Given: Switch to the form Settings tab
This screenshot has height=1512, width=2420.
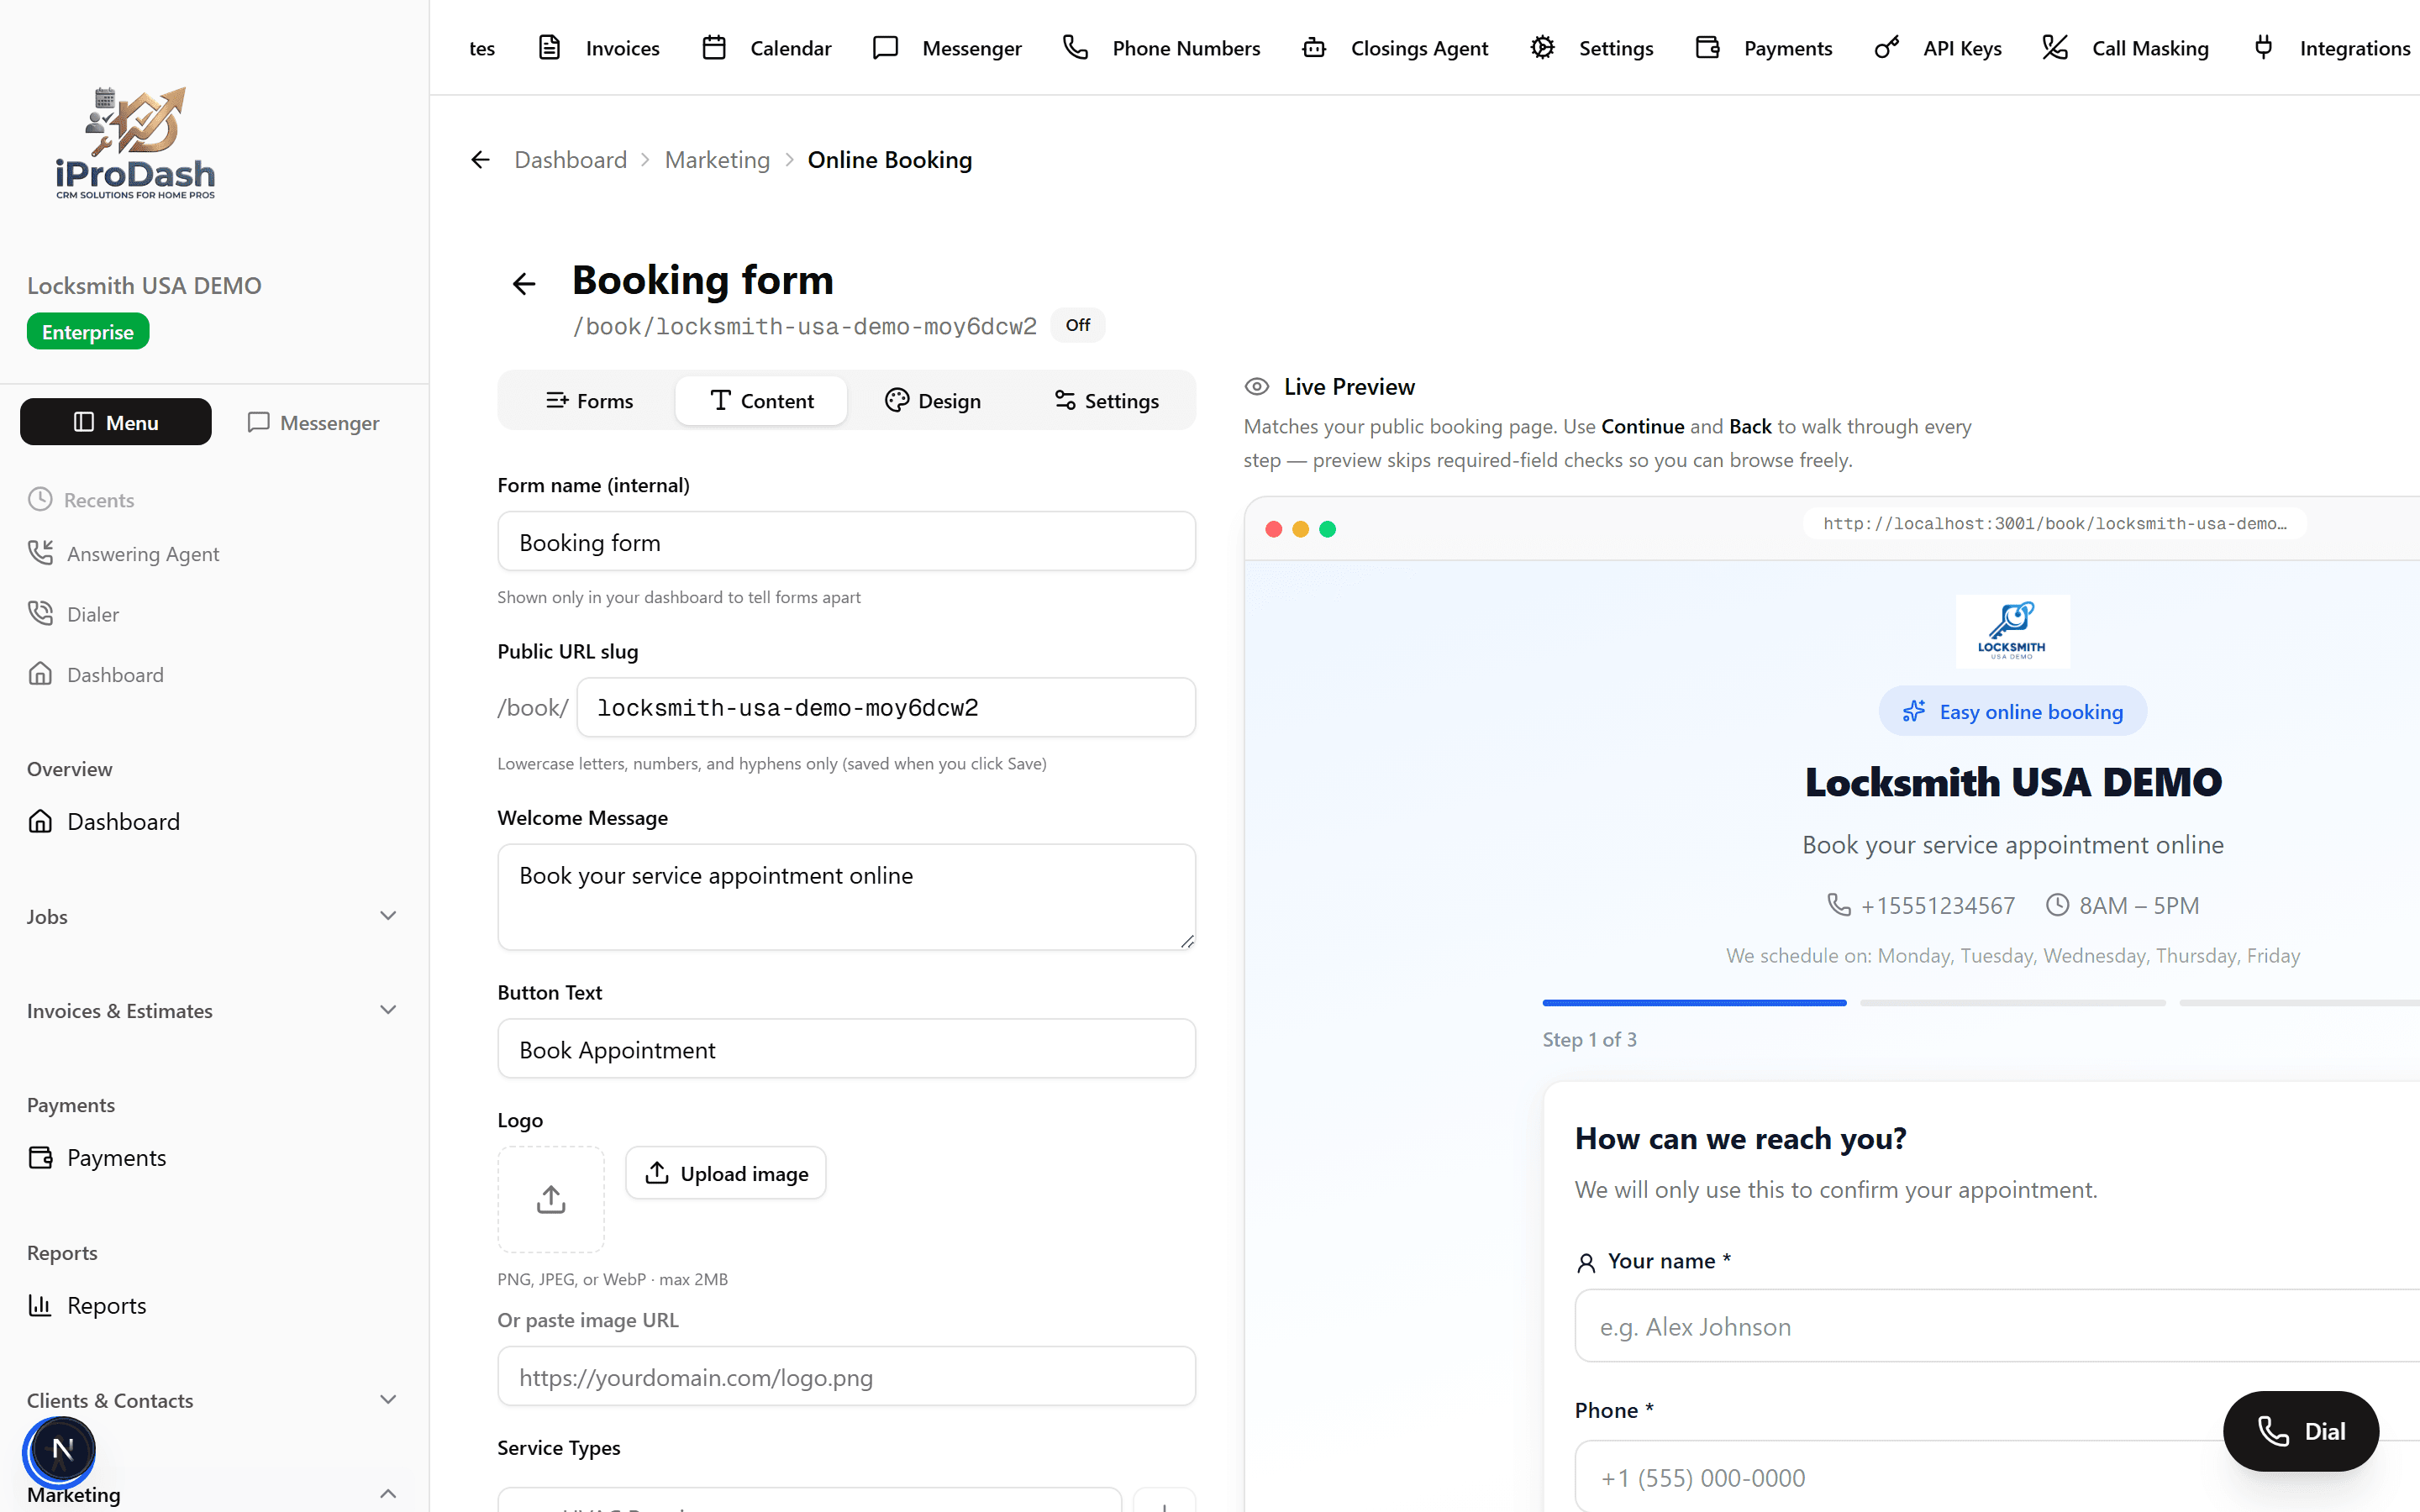Looking at the screenshot, I should pyautogui.click(x=1106, y=400).
